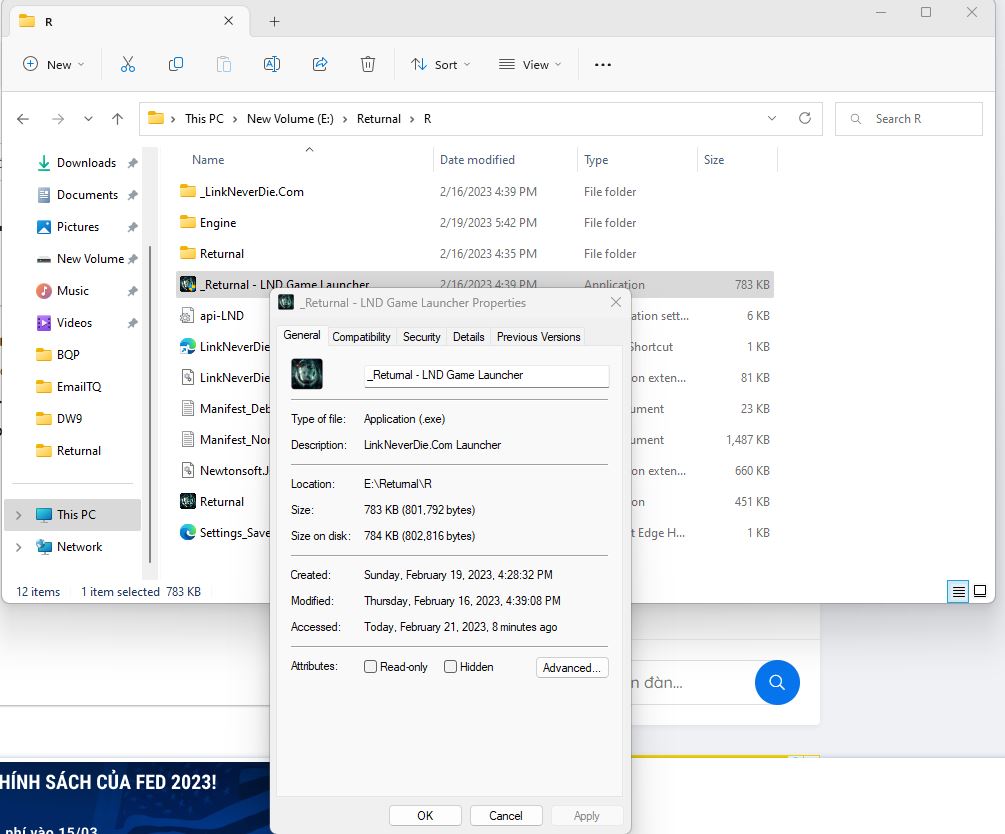Image resolution: width=1005 pixels, height=834 pixels.
Task: Sort by Date modified column header
Action: pos(478,160)
